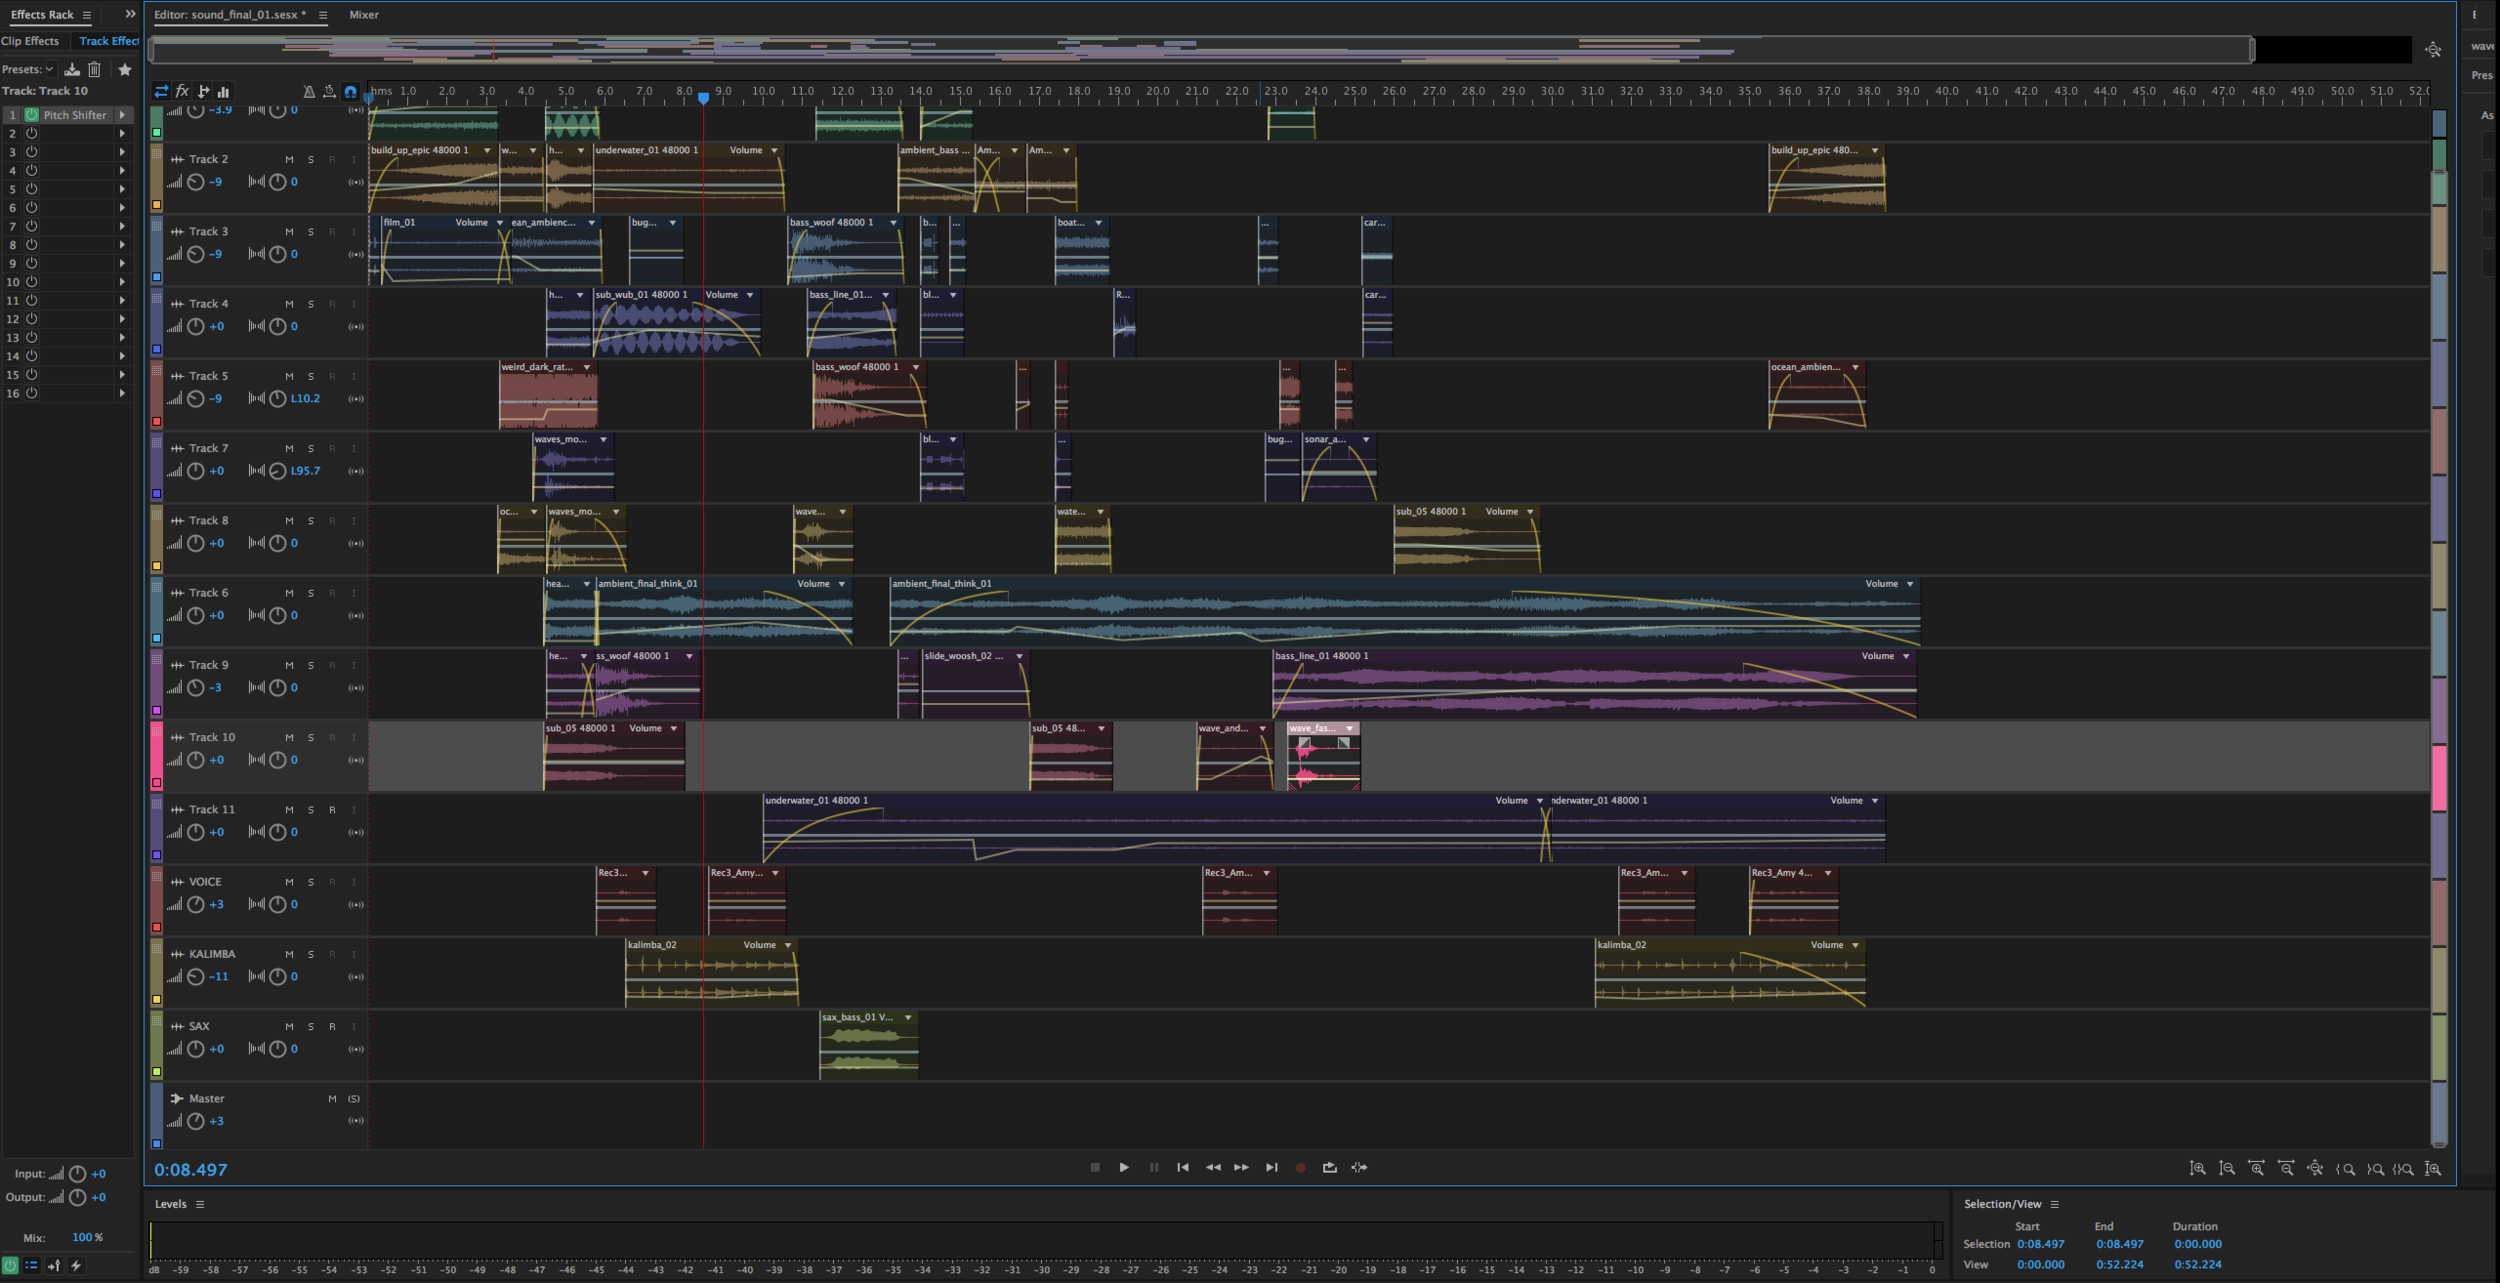Toggle global clip stretching icon
The height and width of the screenshot is (1283, 2500).
click(x=329, y=91)
